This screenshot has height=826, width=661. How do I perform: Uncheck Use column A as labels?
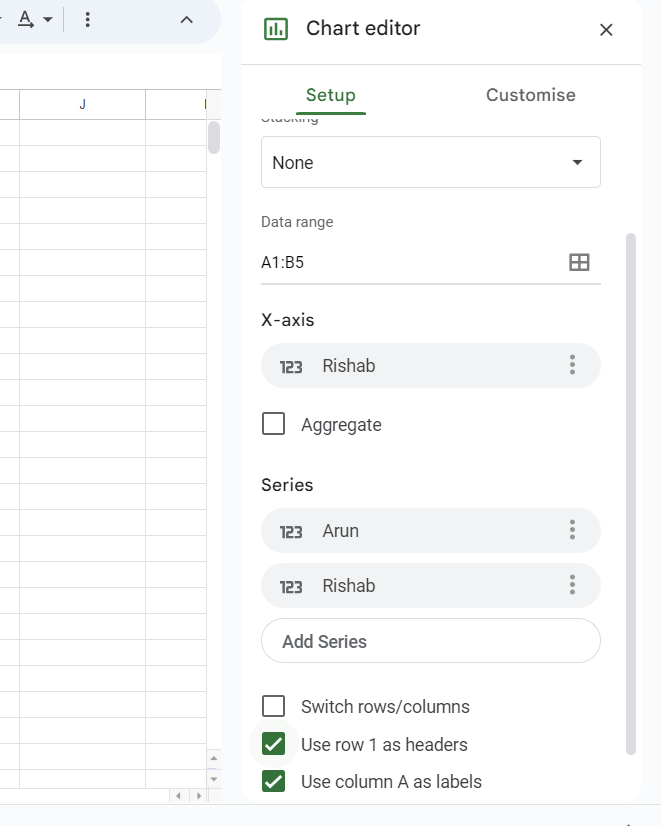pos(273,782)
